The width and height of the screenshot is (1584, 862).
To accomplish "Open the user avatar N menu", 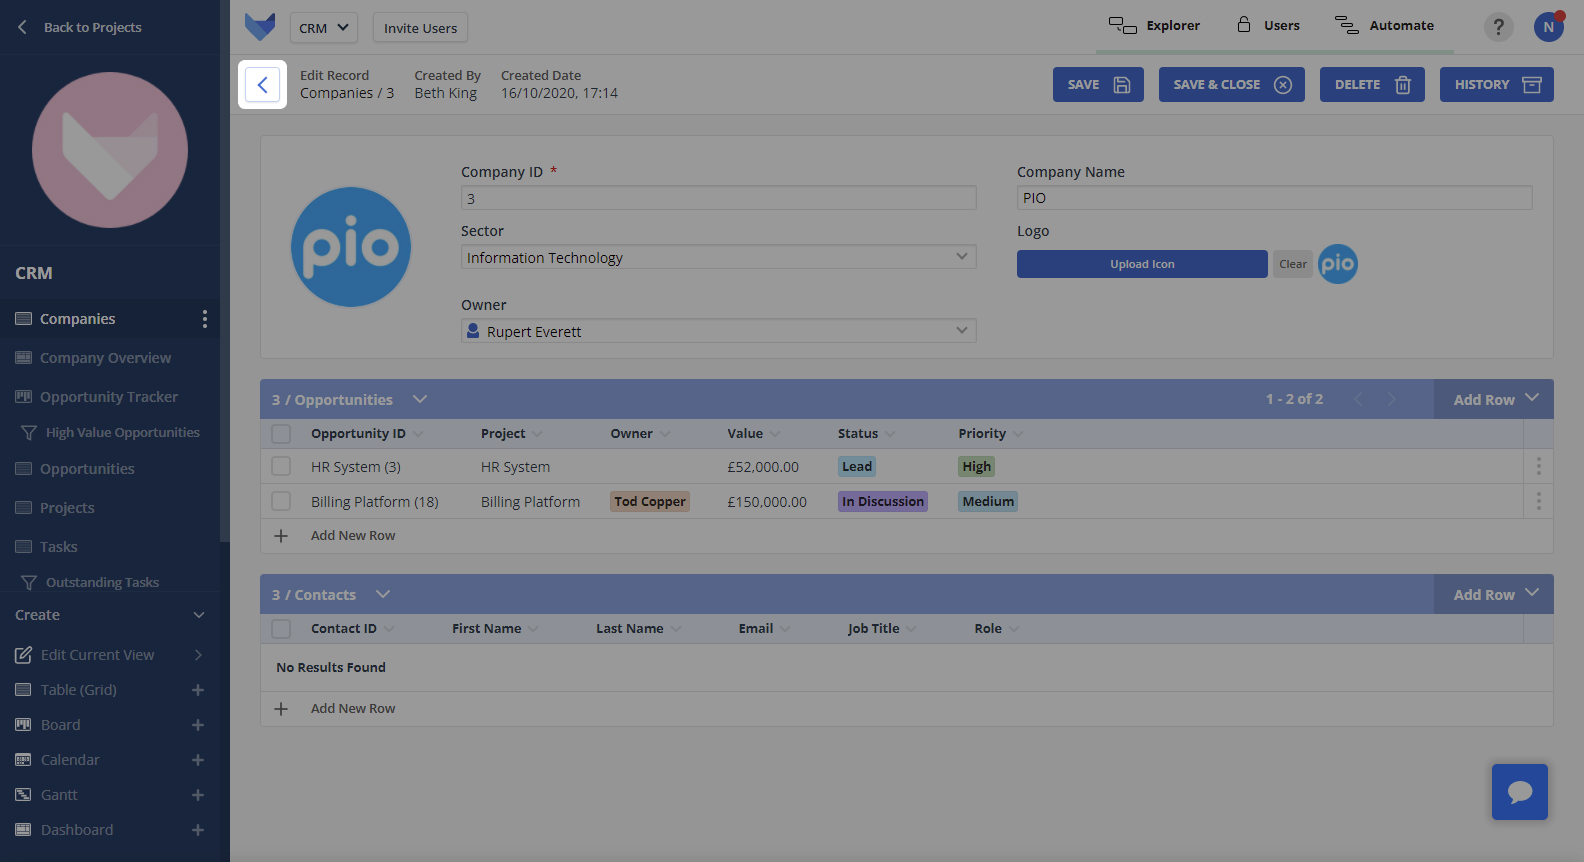I will [x=1548, y=27].
